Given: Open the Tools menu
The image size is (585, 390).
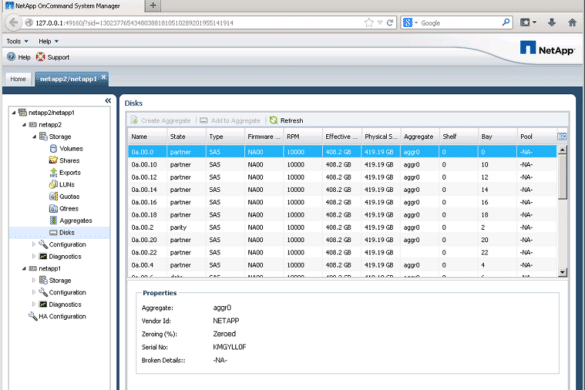Looking at the screenshot, I should coord(17,41).
